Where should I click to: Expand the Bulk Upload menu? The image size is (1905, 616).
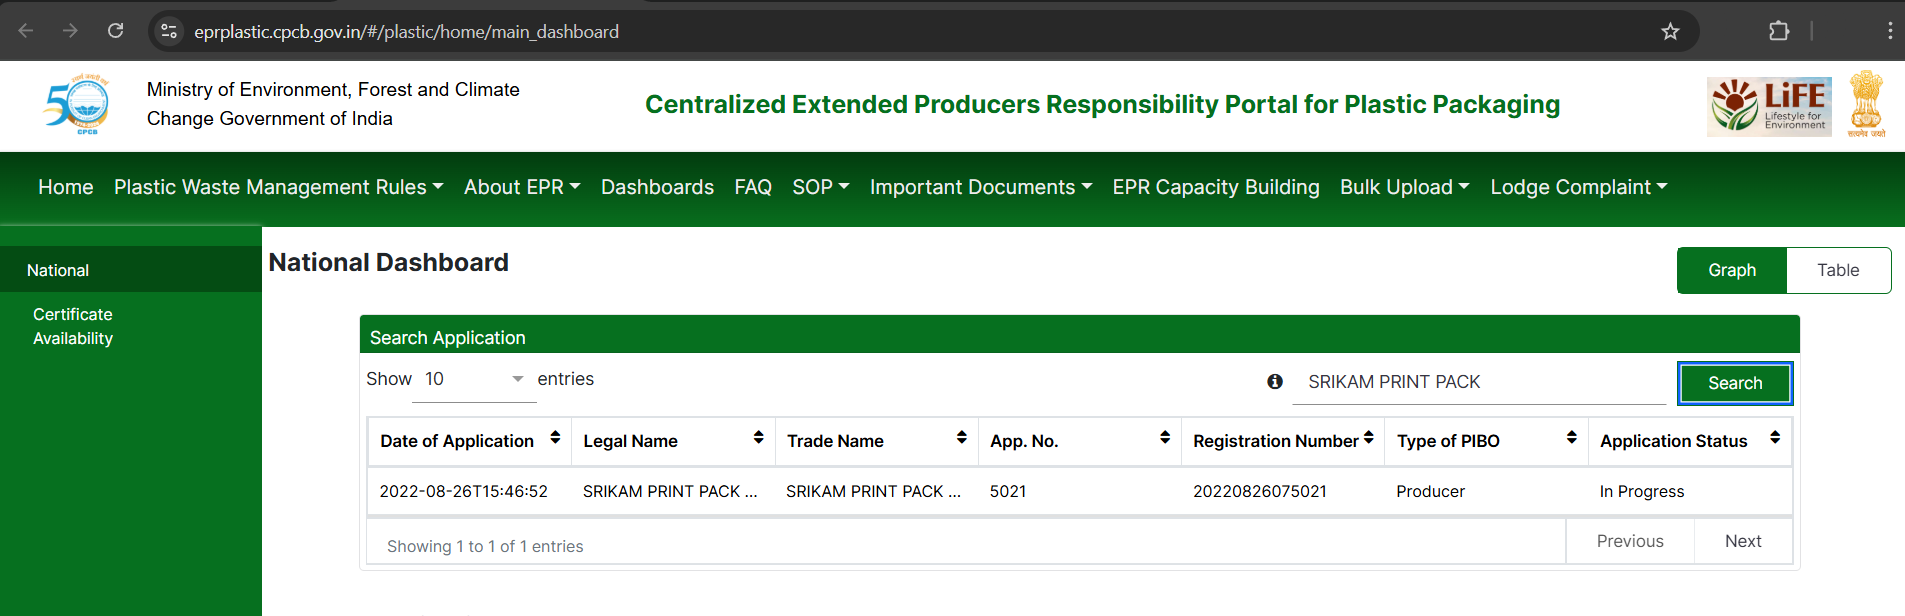click(1405, 187)
